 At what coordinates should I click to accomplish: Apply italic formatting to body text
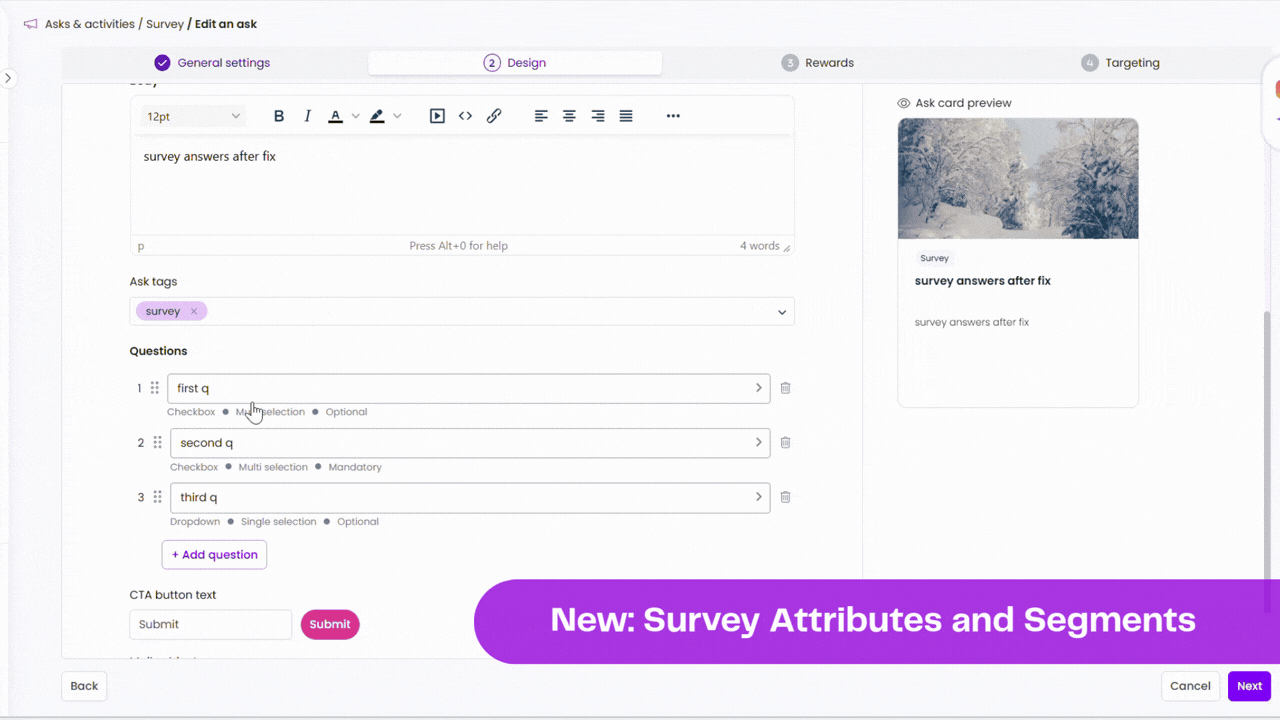click(x=307, y=115)
